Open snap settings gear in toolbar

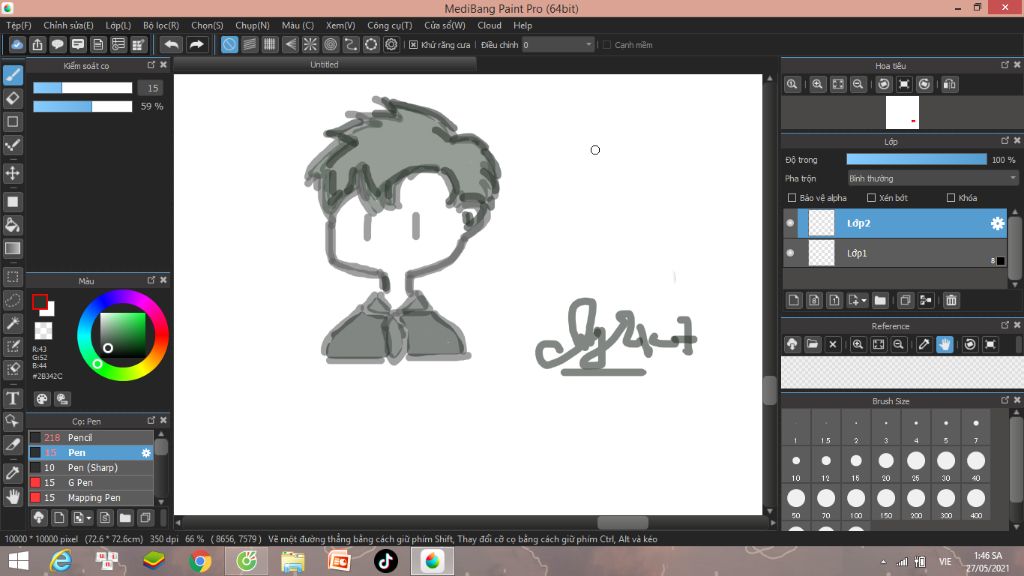[x=391, y=44]
